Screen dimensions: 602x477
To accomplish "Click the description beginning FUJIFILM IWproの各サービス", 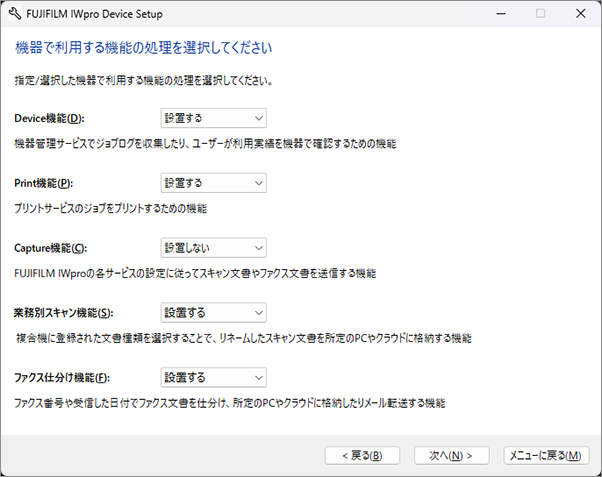I will click(195, 273).
